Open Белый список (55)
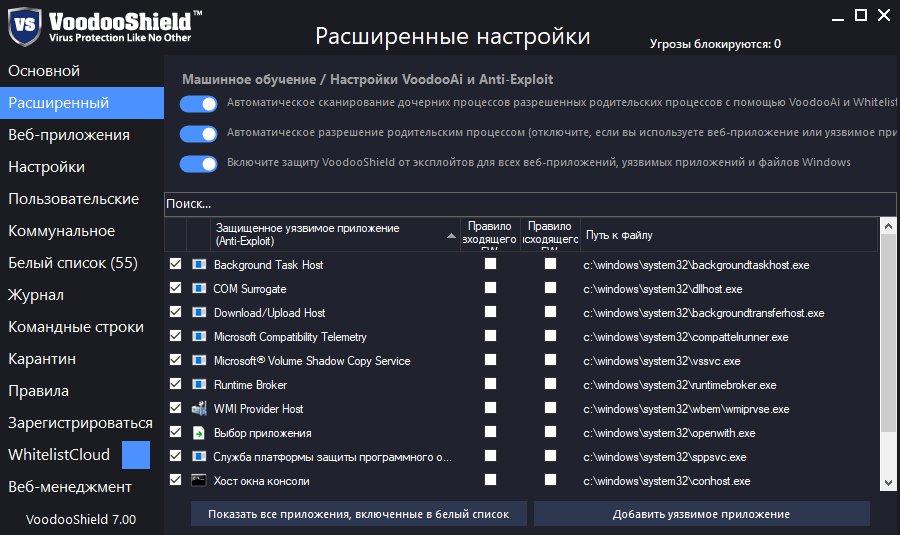The image size is (900, 535). pyautogui.click(x=82, y=263)
